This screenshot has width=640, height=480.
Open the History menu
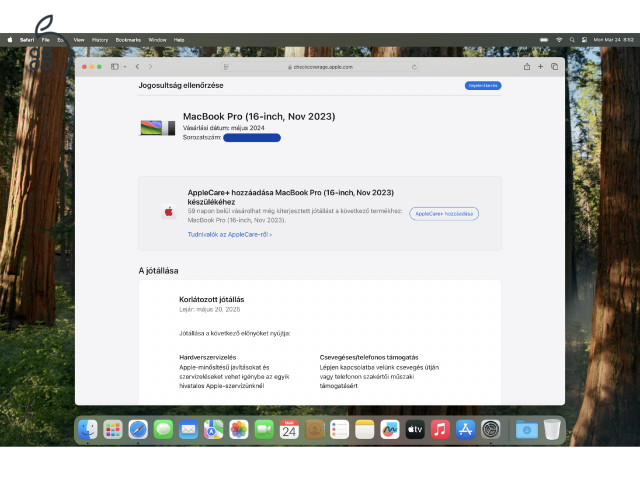point(100,40)
